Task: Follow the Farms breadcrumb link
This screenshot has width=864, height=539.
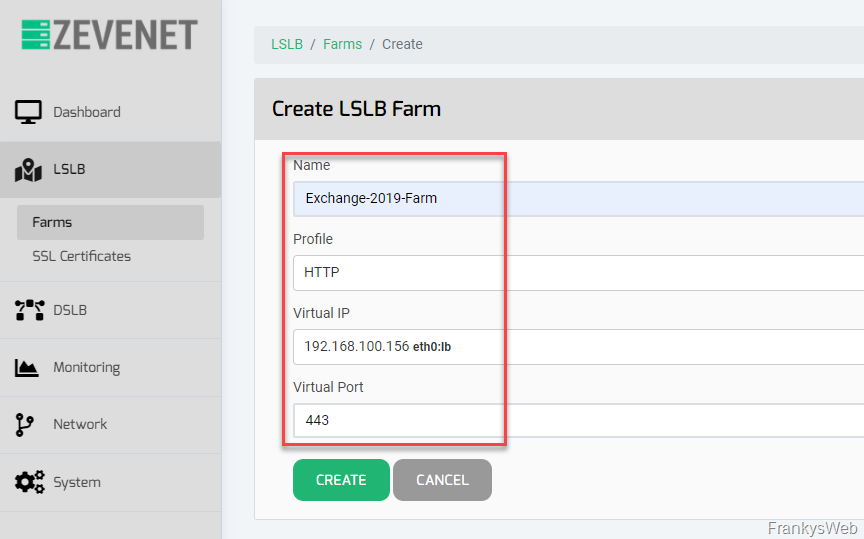Action: pos(342,44)
